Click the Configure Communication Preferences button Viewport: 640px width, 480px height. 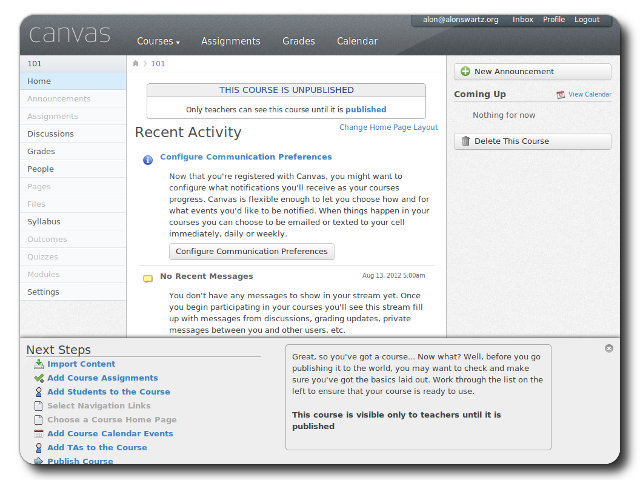click(x=251, y=251)
